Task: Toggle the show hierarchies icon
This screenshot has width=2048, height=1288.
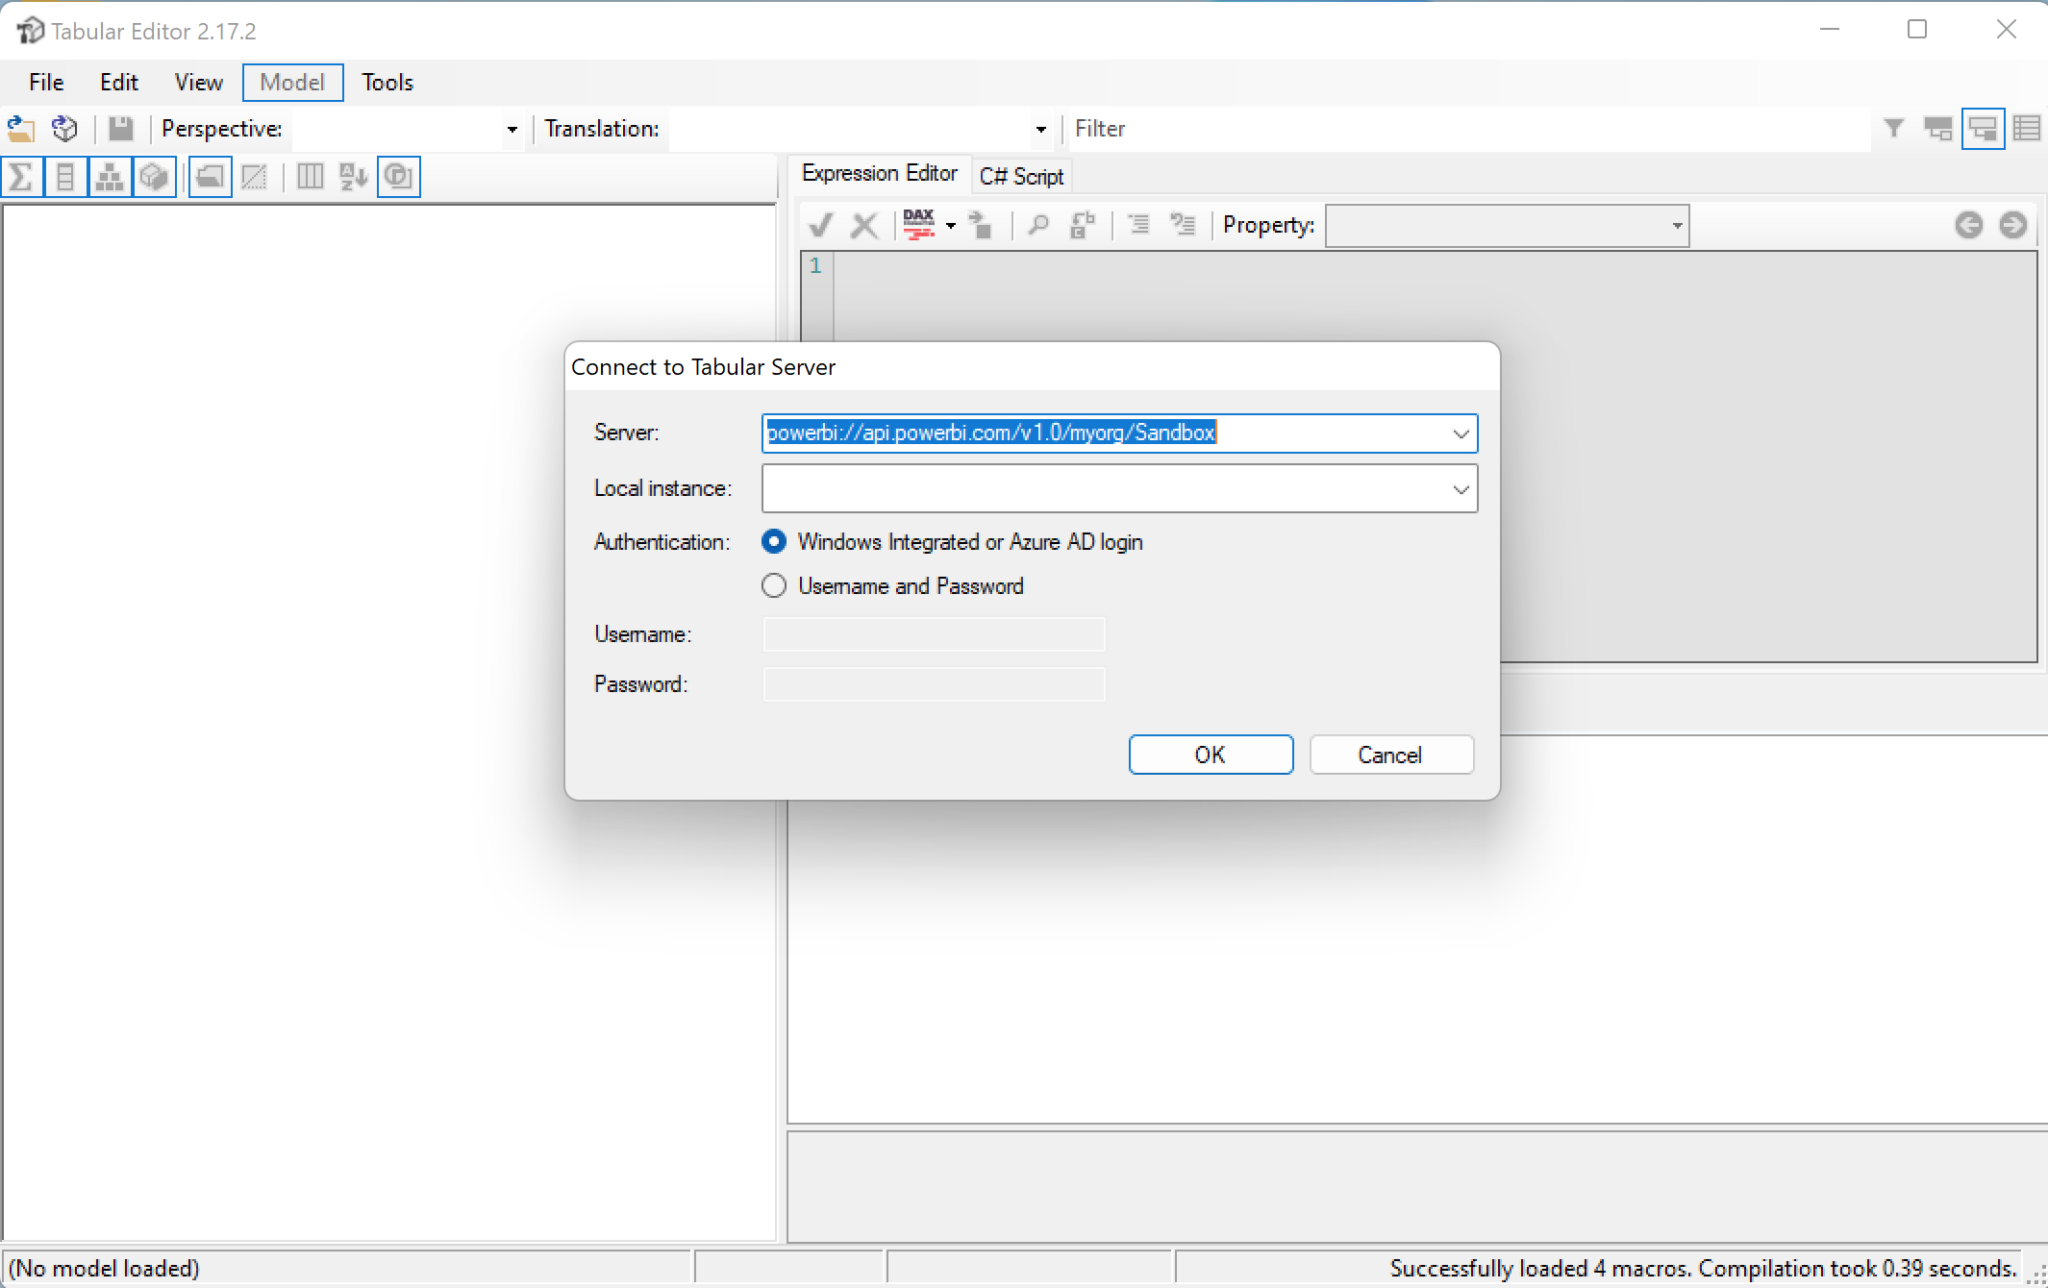Action: [109, 177]
